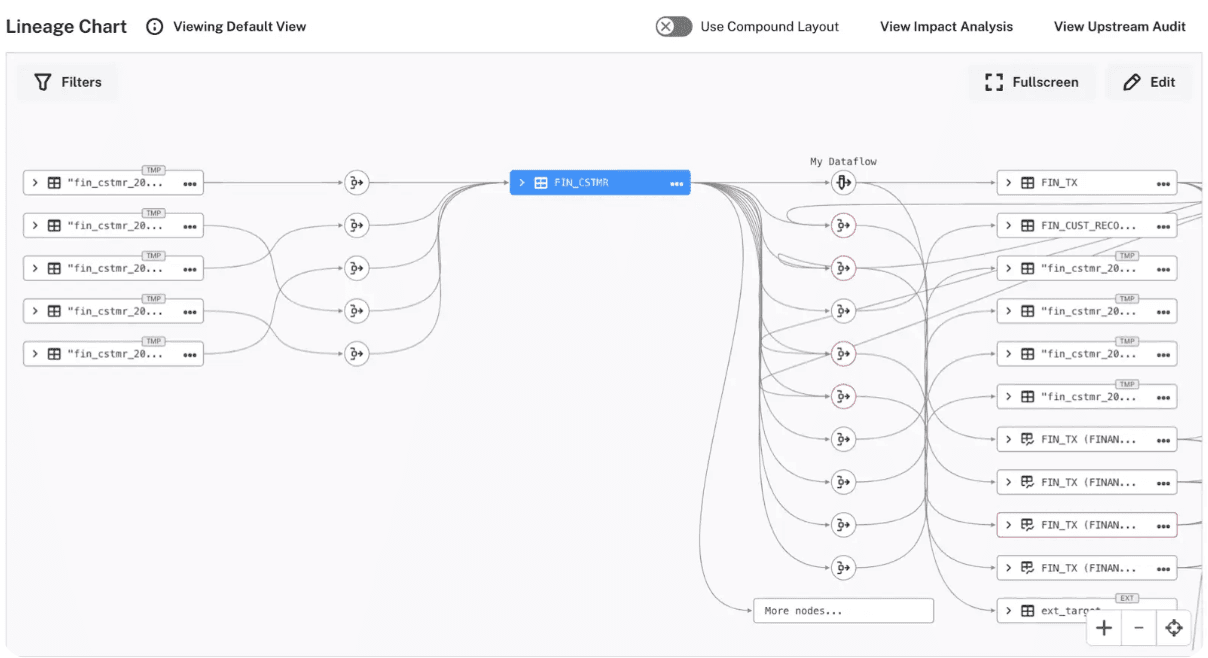
Task: Expand the FIN_CUST_RECO node chevron
Action: pyautogui.click(x=1009, y=225)
